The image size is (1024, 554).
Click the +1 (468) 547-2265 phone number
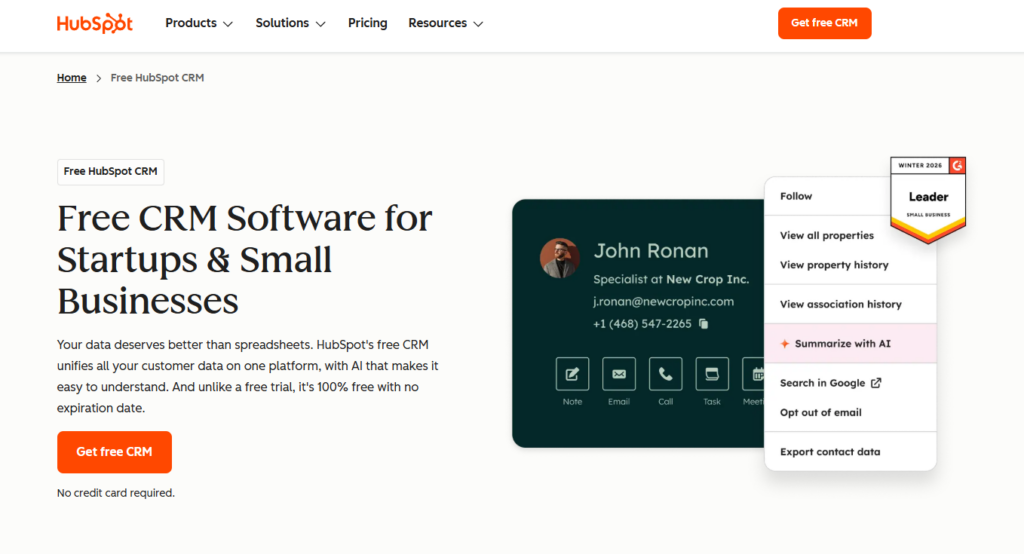click(x=642, y=323)
